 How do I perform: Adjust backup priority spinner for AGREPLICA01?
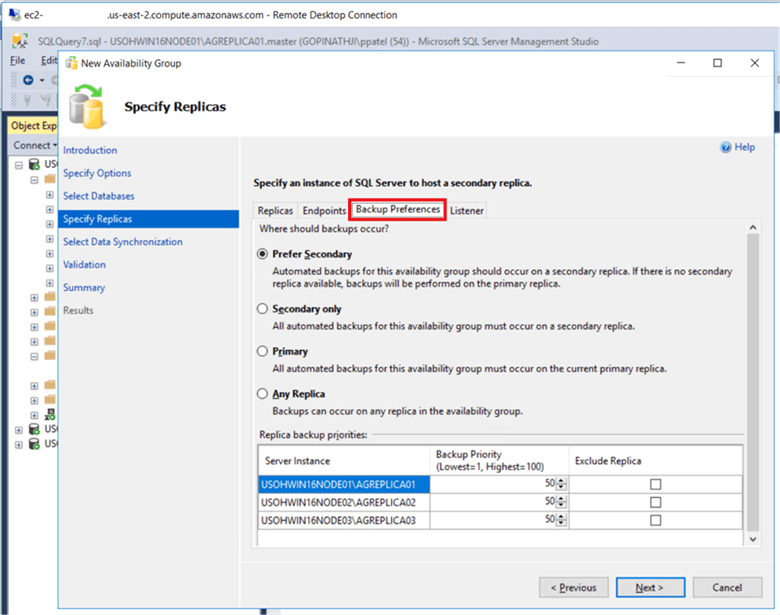coord(561,484)
